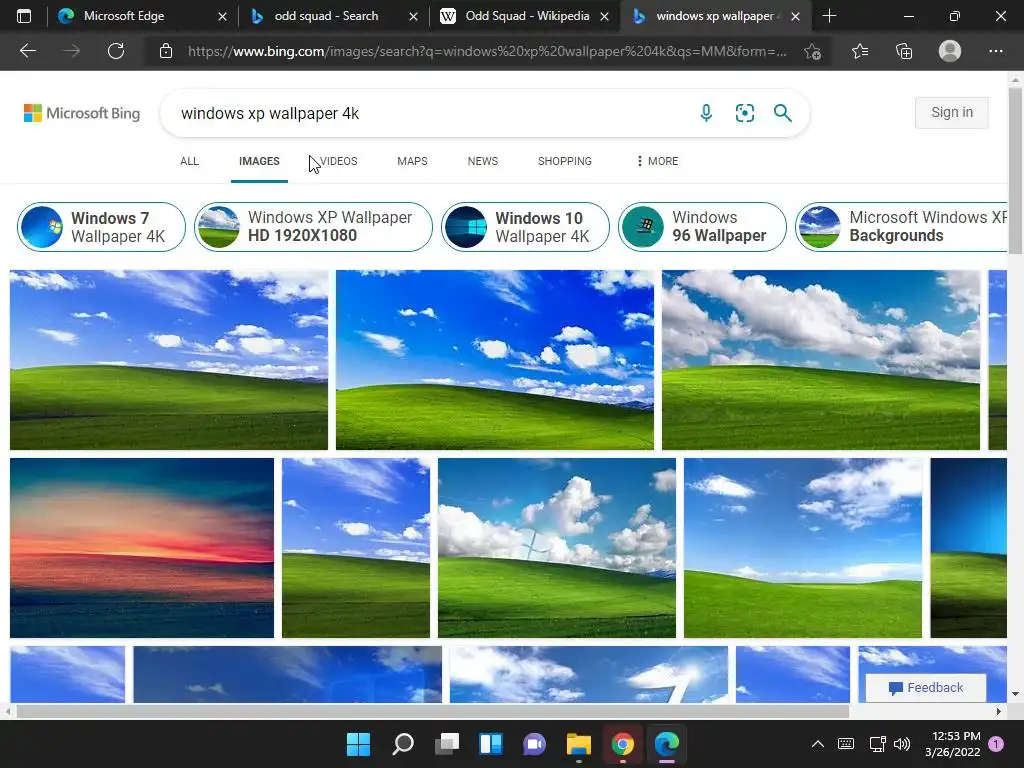Click the vertical scrollbar down arrow
The width and height of the screenshot is (1024, 768).
click(1015, 694)
